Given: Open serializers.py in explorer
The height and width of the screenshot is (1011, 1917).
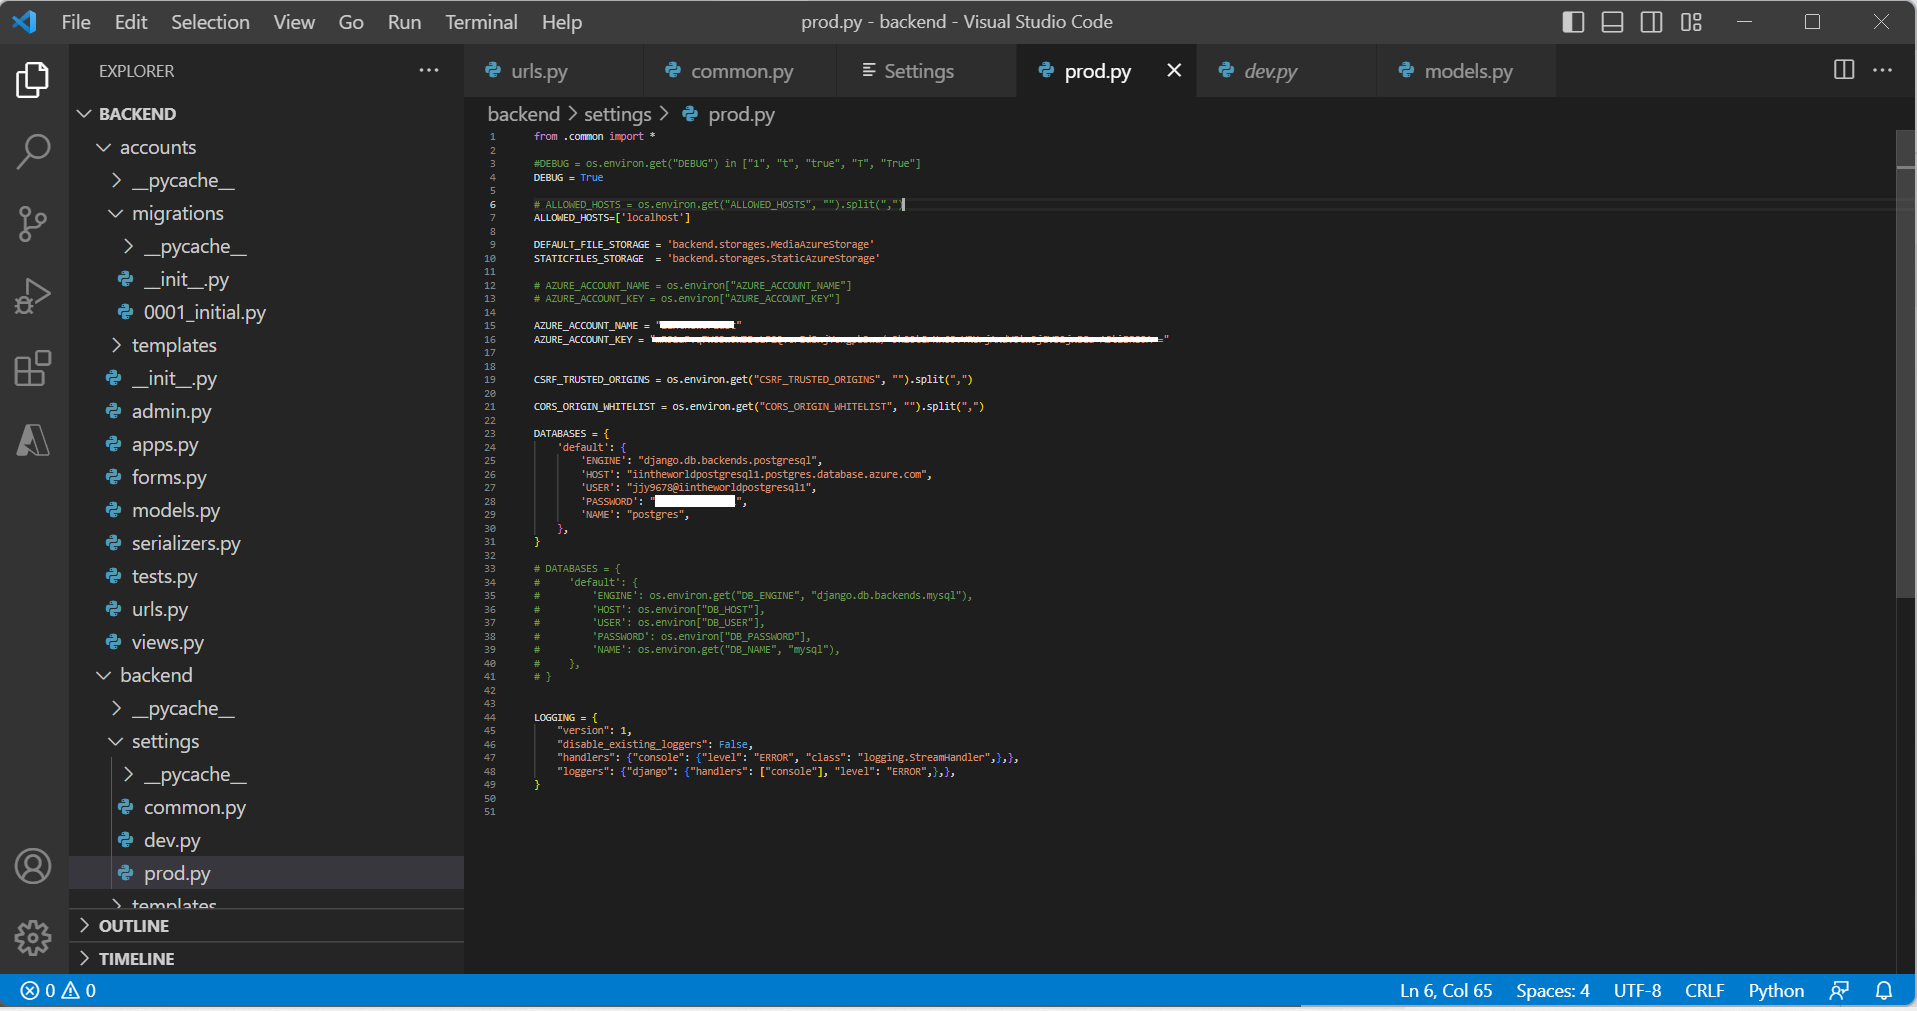Looking at the screenshot, I should [x=266, y=543].
